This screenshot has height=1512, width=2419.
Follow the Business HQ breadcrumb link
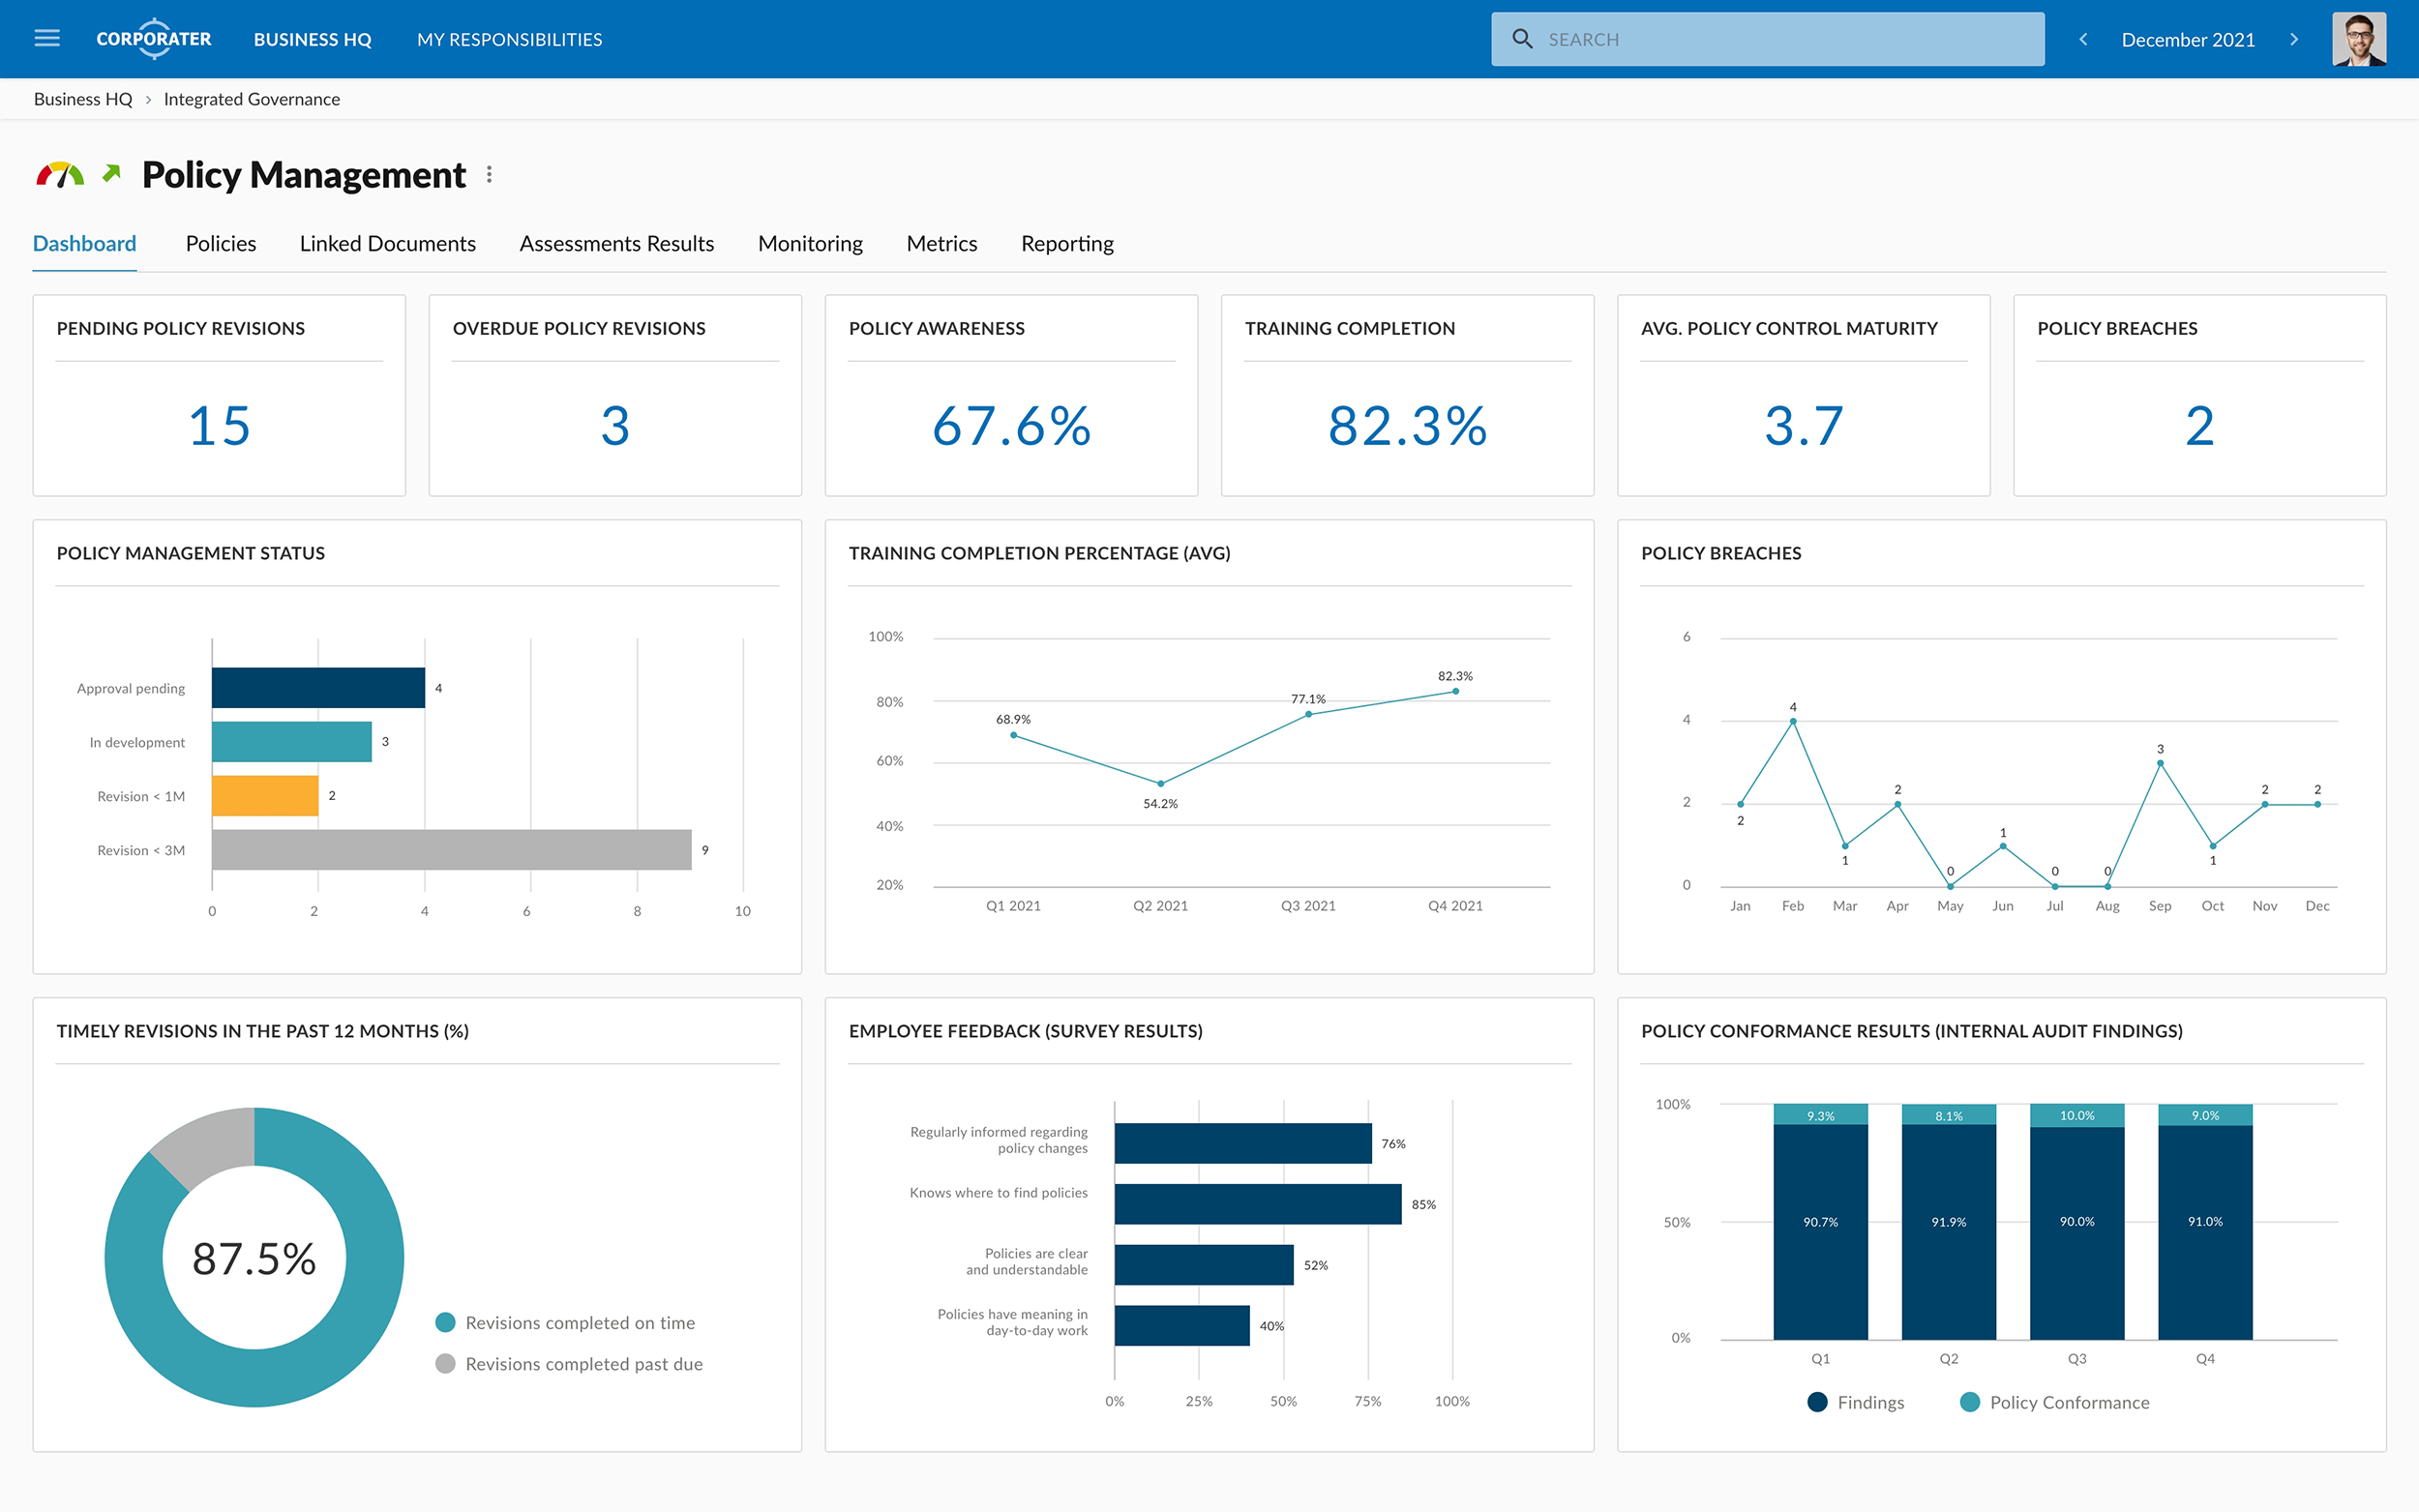click(x=83, y=99)
